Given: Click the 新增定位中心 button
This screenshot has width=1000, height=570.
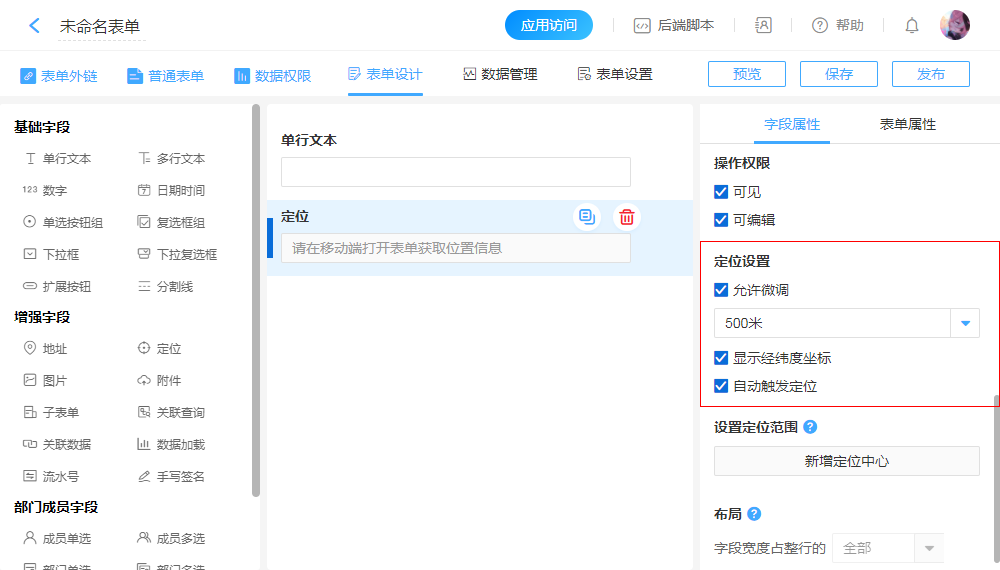Looking at the screenshot, I should point(846,461).
